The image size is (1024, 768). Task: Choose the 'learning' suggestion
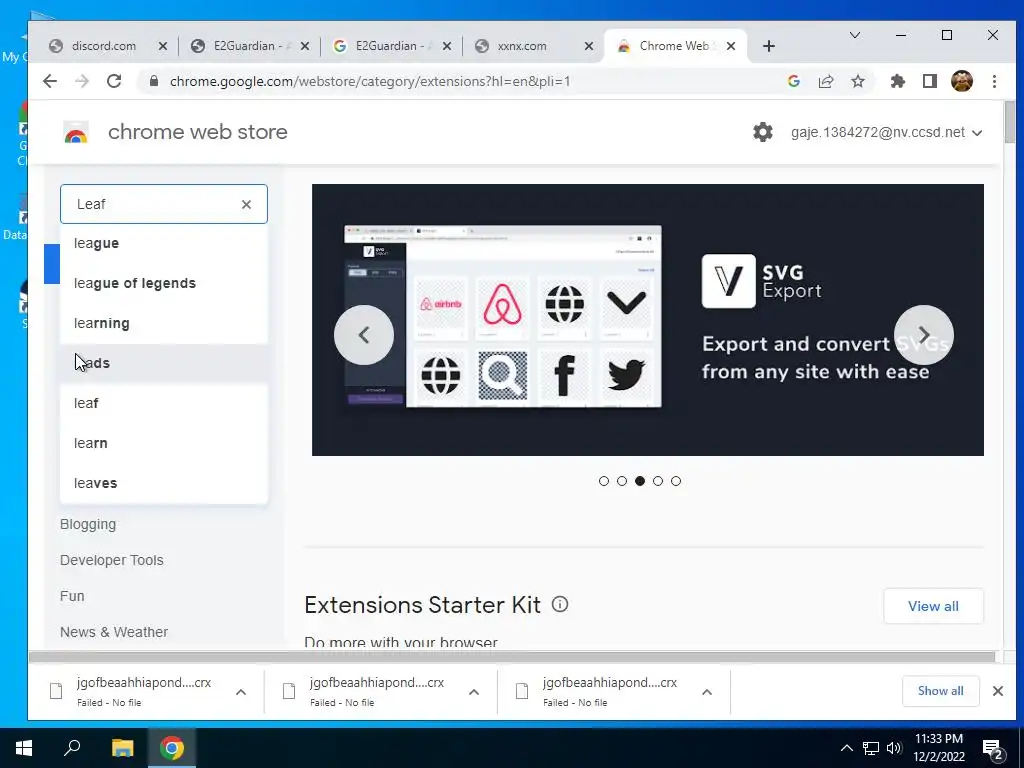tap(164, 323)
